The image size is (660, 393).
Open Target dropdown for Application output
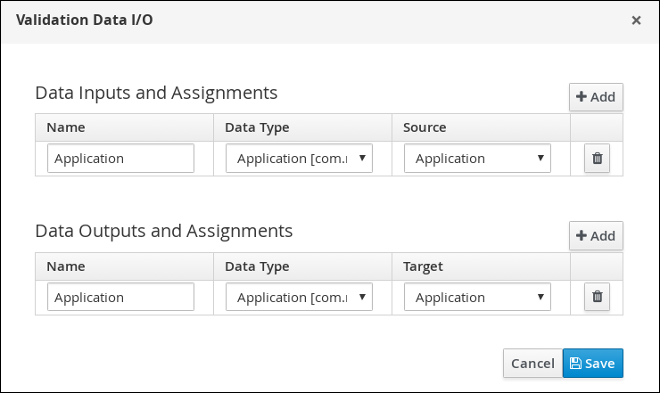[x=477, y=297]
